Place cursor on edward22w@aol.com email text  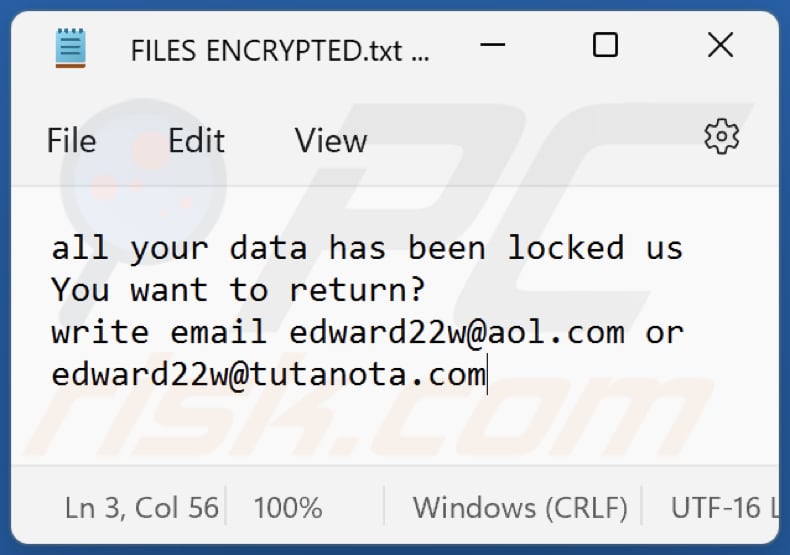click(x=457, y=332)
